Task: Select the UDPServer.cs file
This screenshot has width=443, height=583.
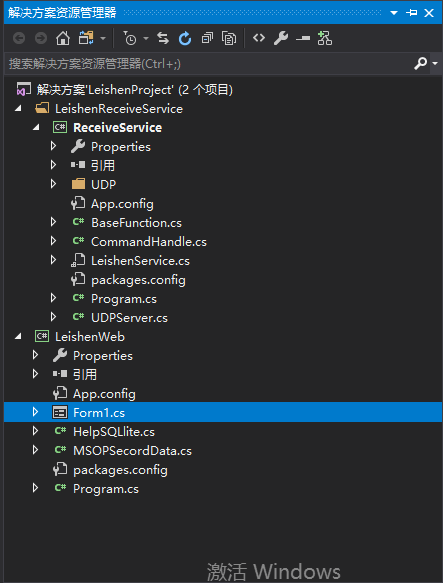Action: click(x=129, y=318)
